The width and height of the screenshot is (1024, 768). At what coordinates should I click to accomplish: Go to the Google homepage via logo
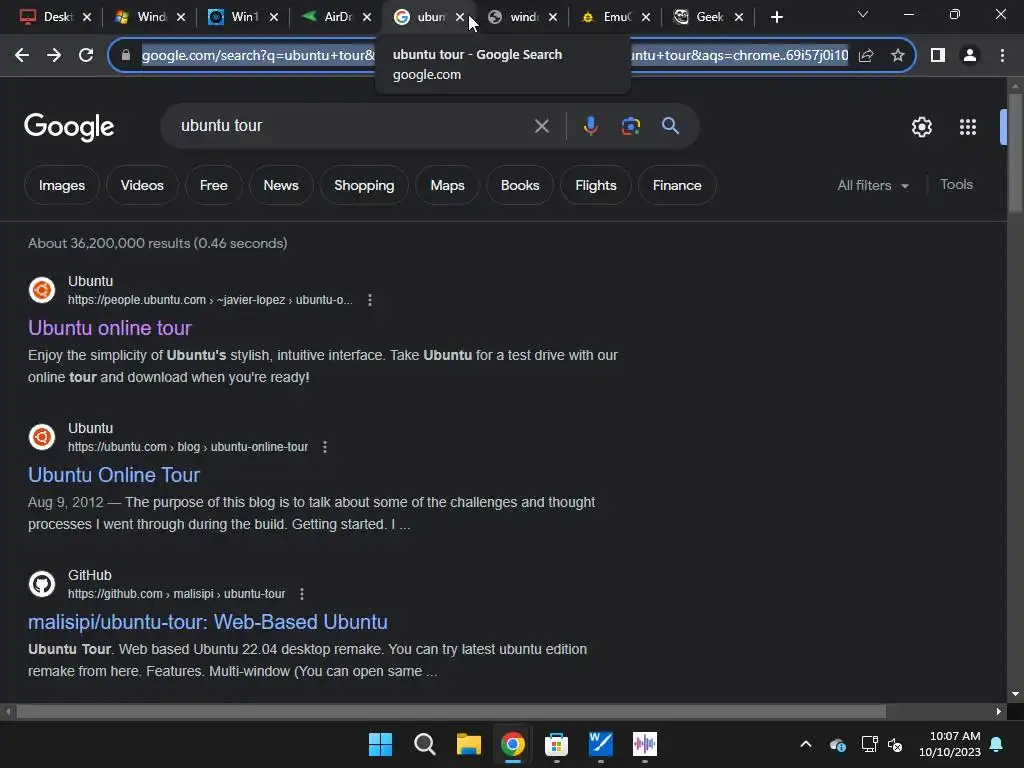pos(69,127)
